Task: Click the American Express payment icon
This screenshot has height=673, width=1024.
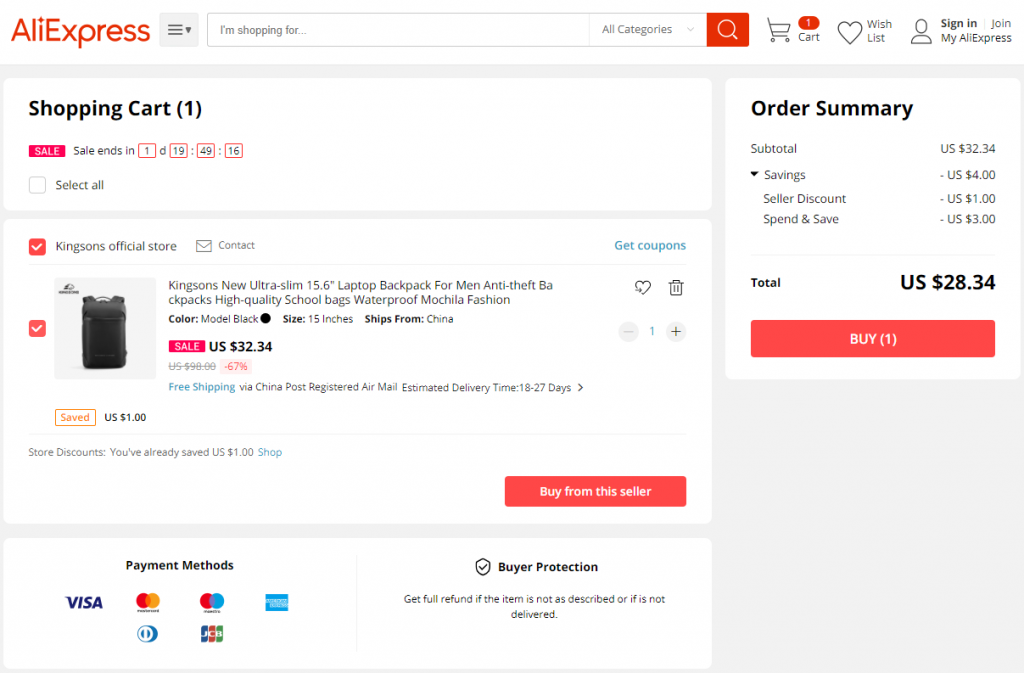Action: [277, 602]
